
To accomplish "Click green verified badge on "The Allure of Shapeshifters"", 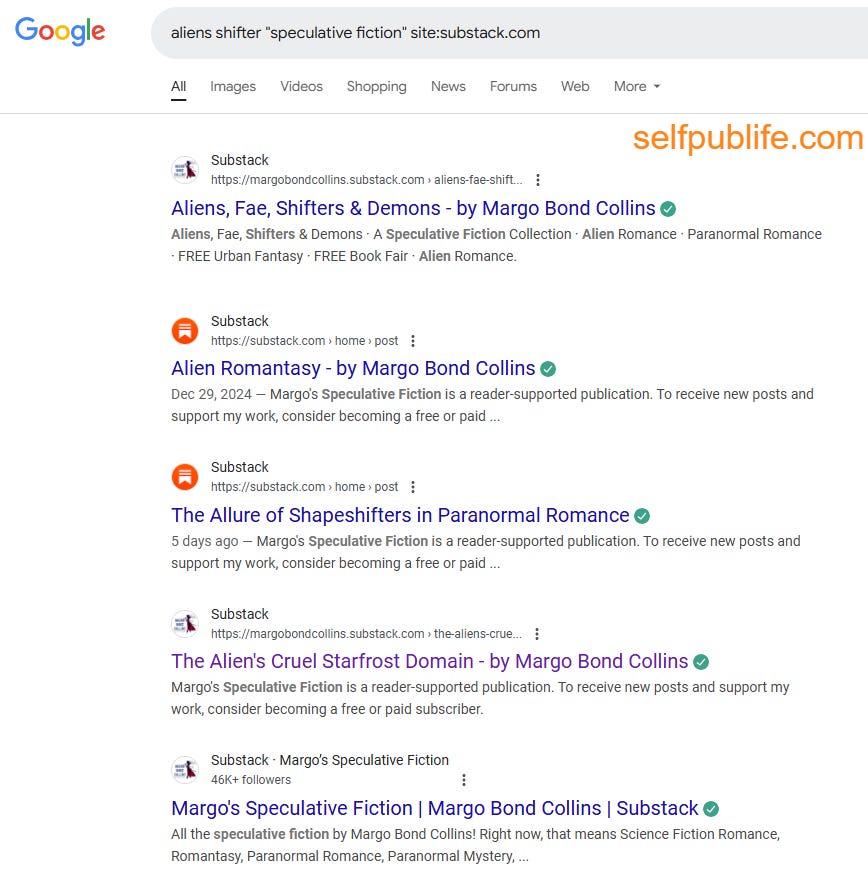I will point(640,515).
